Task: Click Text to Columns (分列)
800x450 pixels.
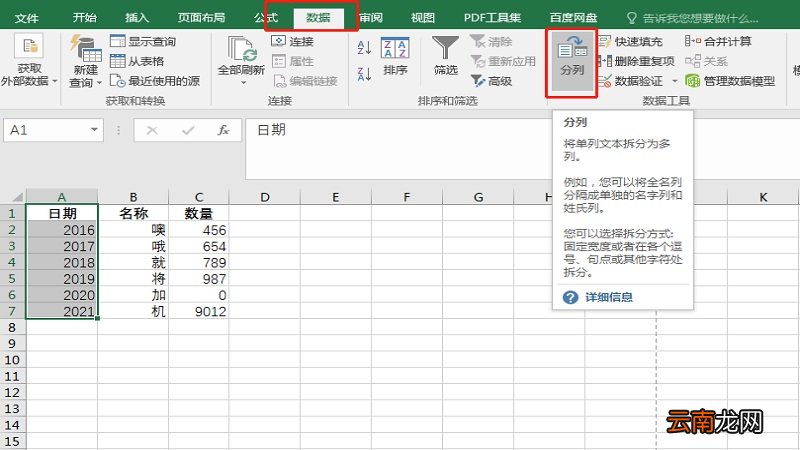Action: pos(571,62)
